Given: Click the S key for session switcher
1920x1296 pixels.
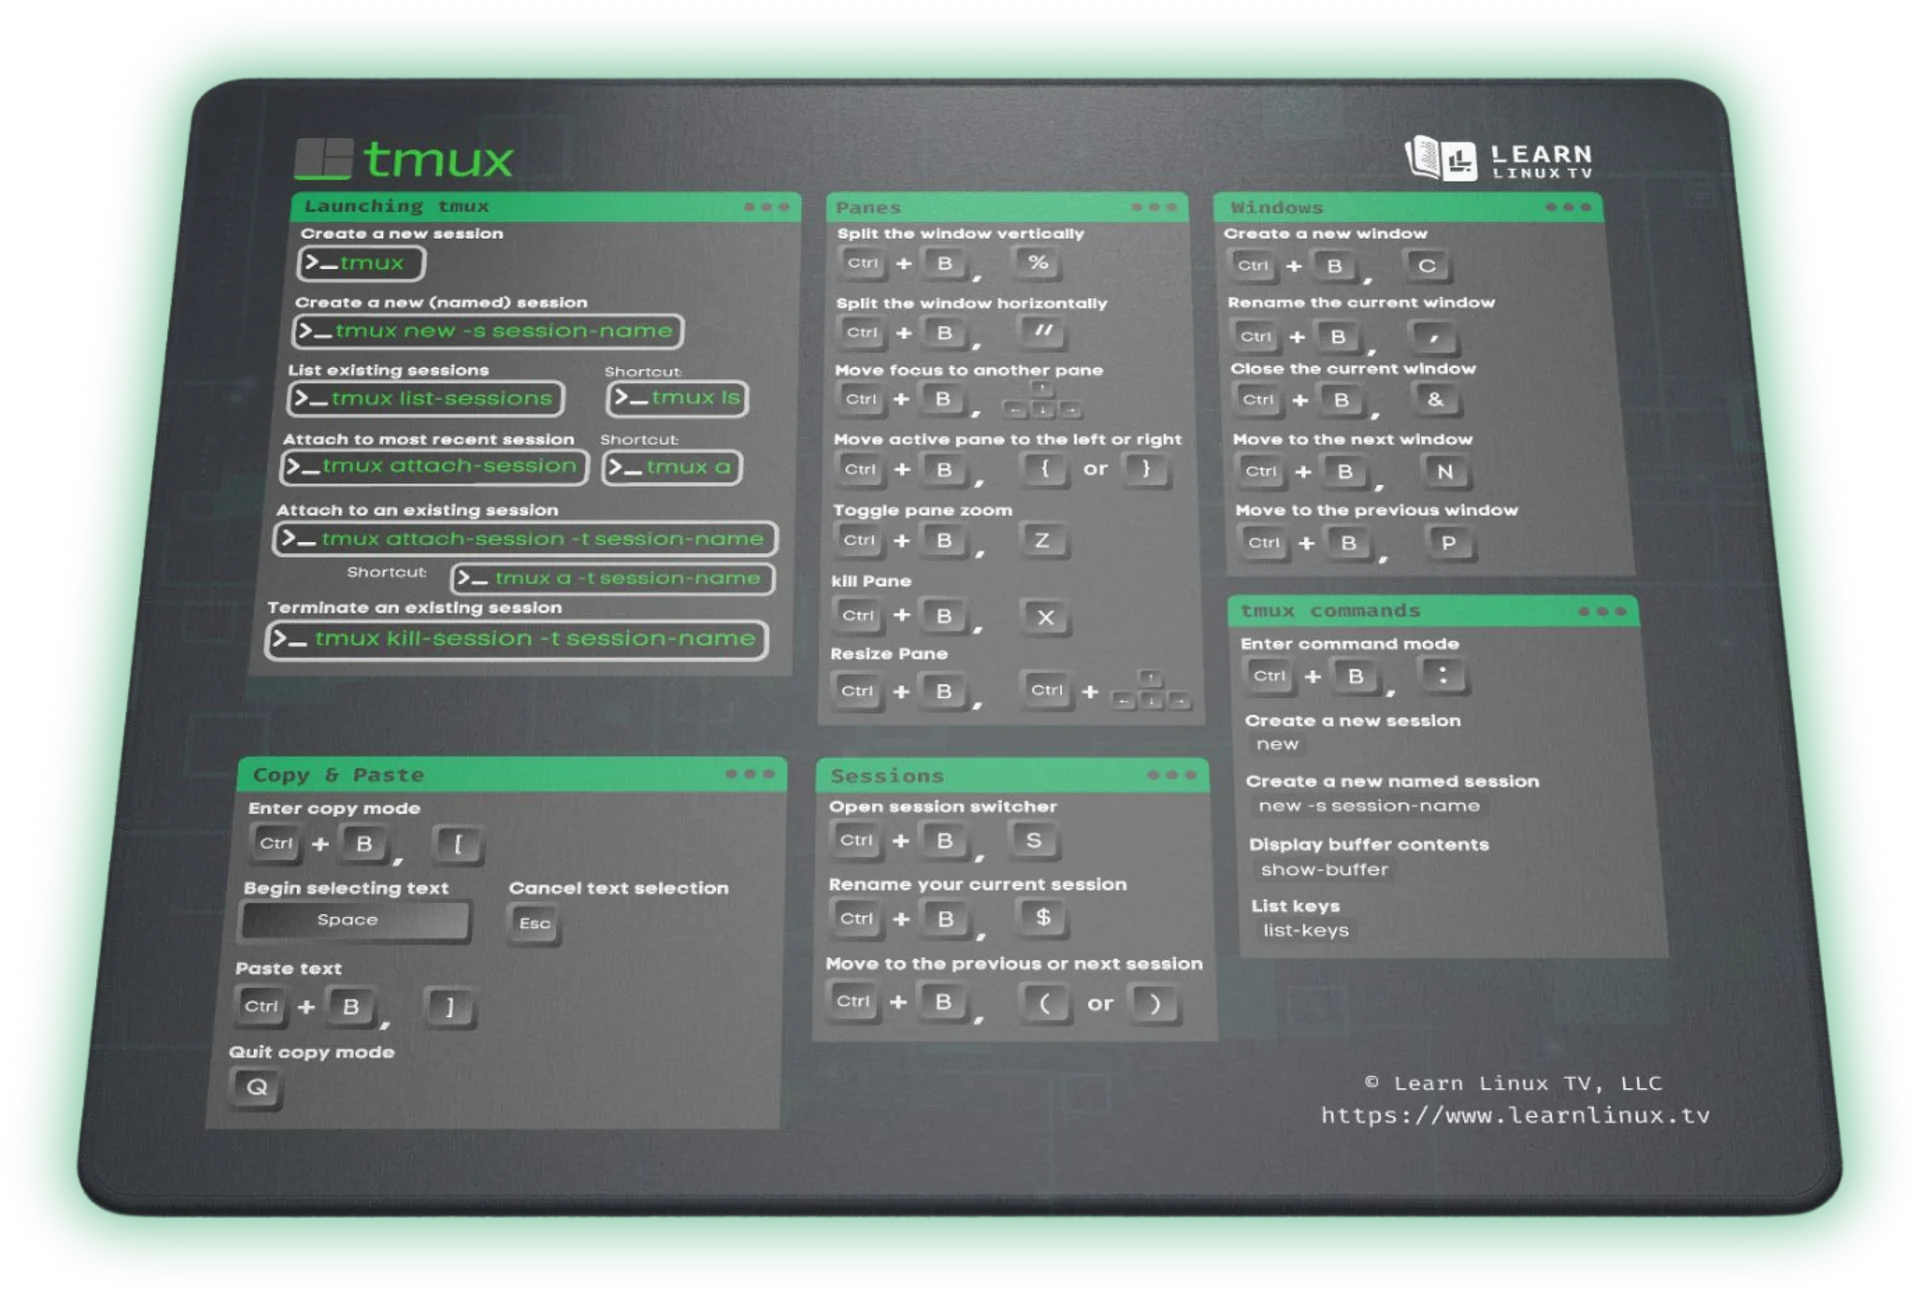Looking at the screenshot, I should 1033,840.
